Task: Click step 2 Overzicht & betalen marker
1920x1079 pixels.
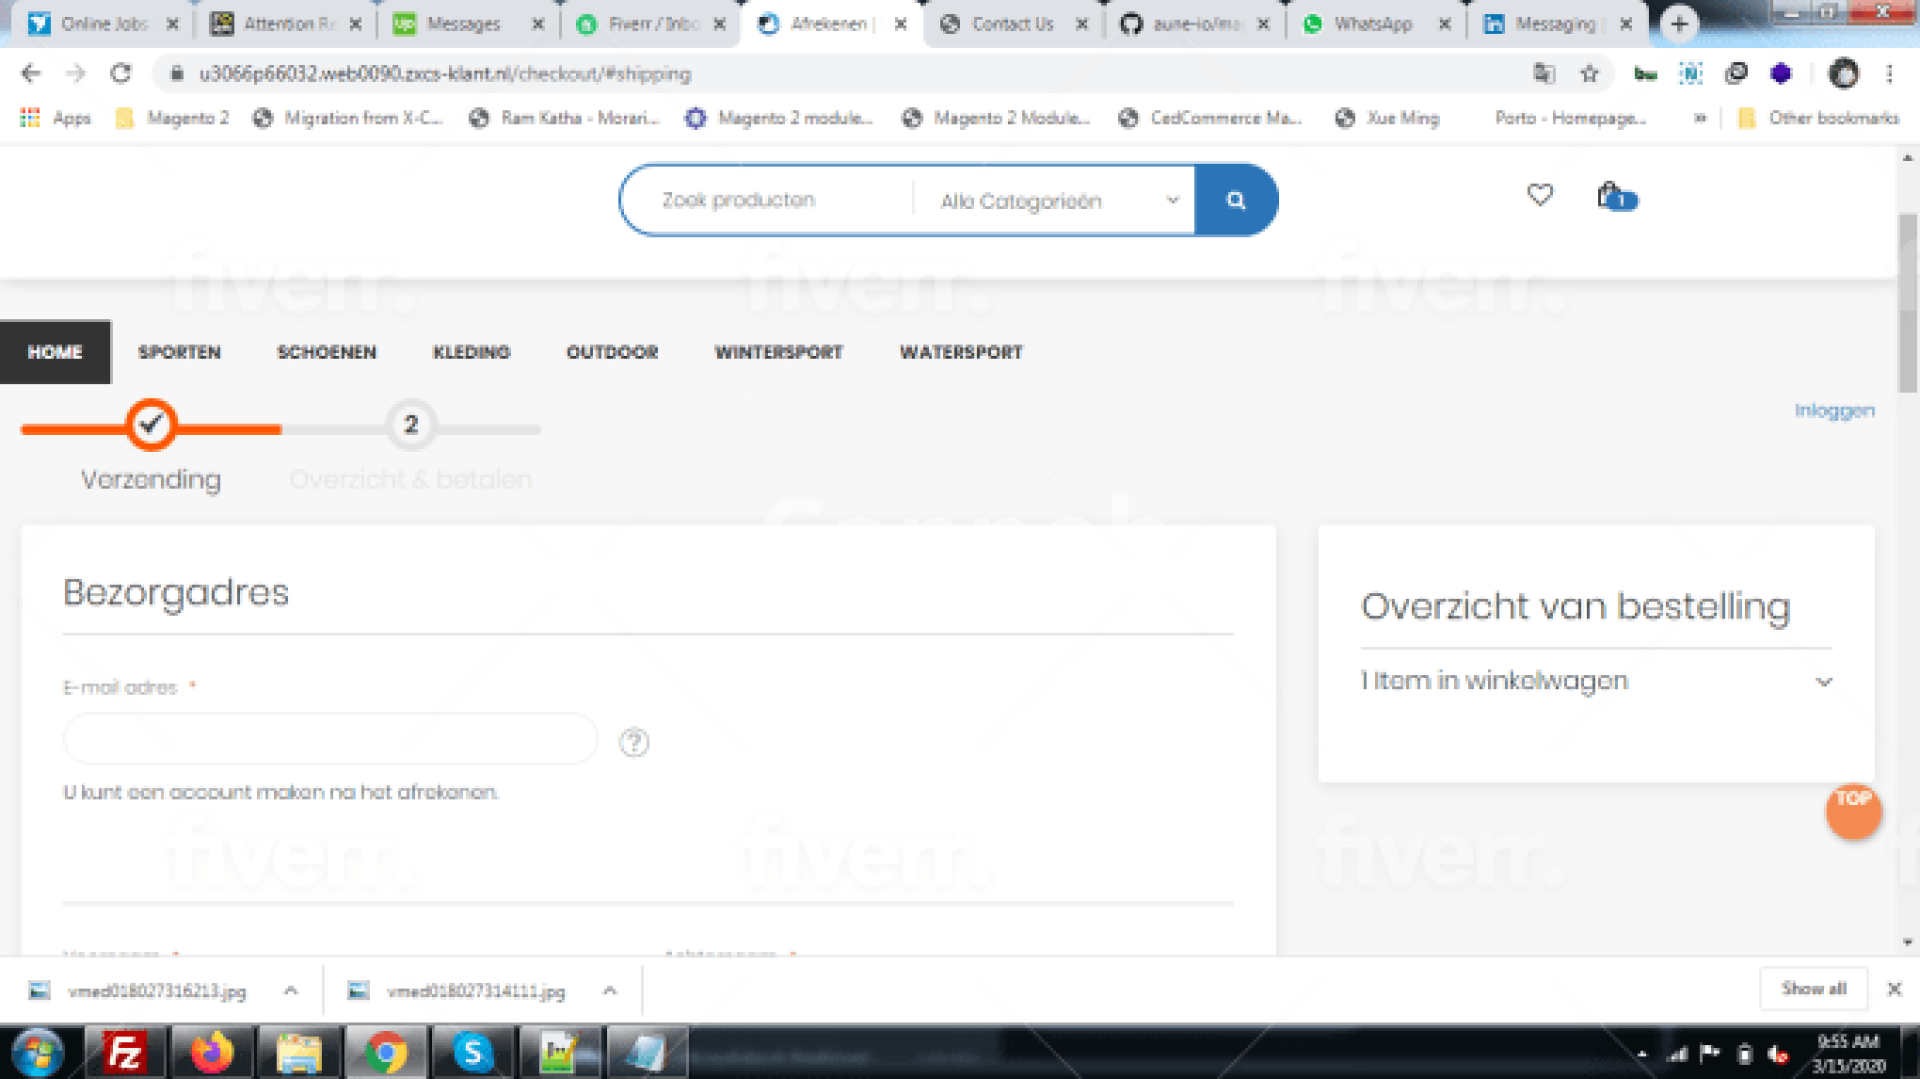Action: 410,425
